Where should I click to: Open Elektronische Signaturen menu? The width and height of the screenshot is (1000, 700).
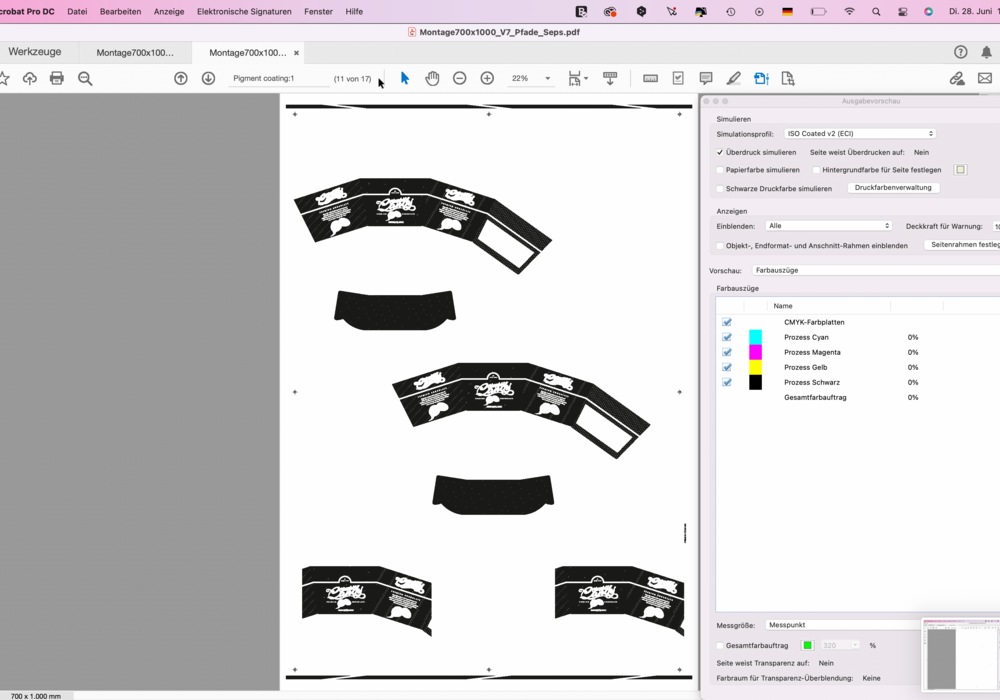(x=244, y=11)
